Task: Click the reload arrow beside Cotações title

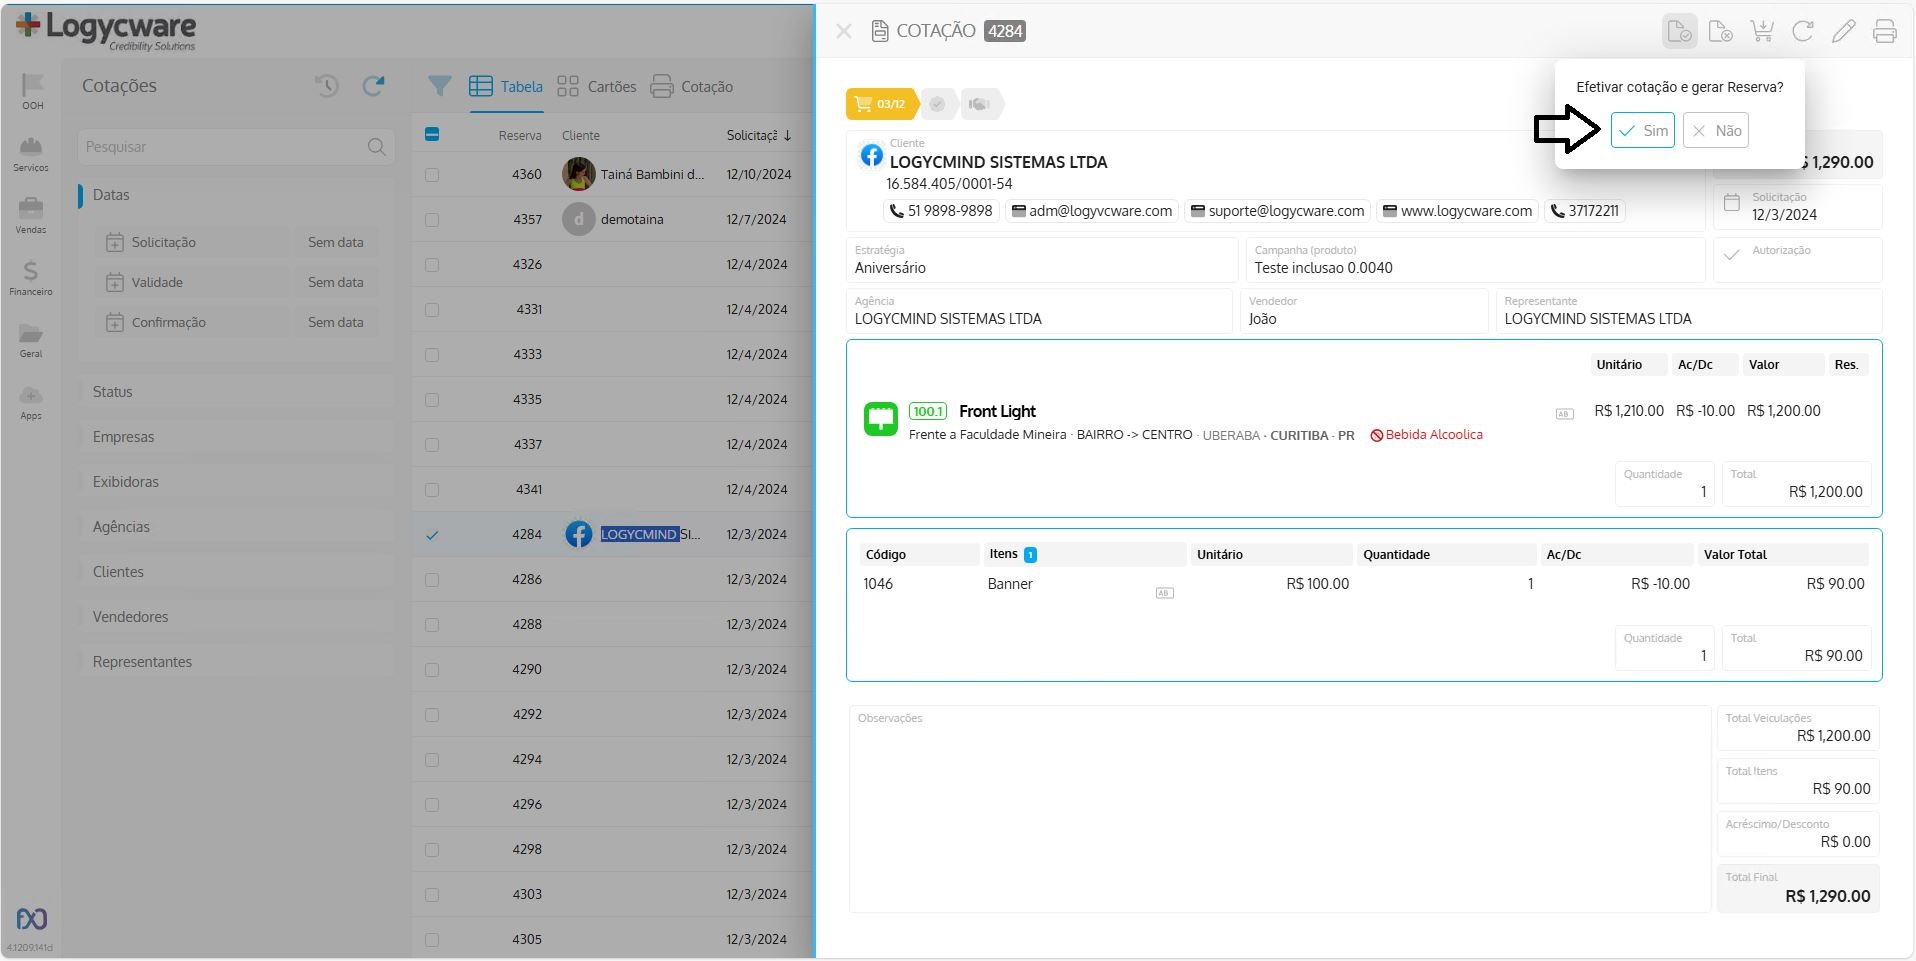Action: [x=373, y=86]
